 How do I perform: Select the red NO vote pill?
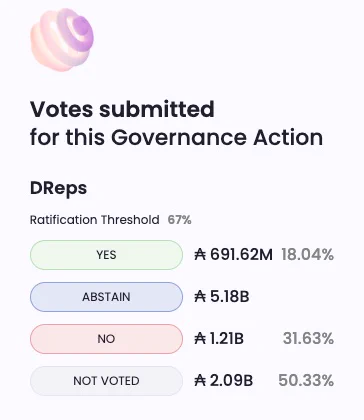106,339
